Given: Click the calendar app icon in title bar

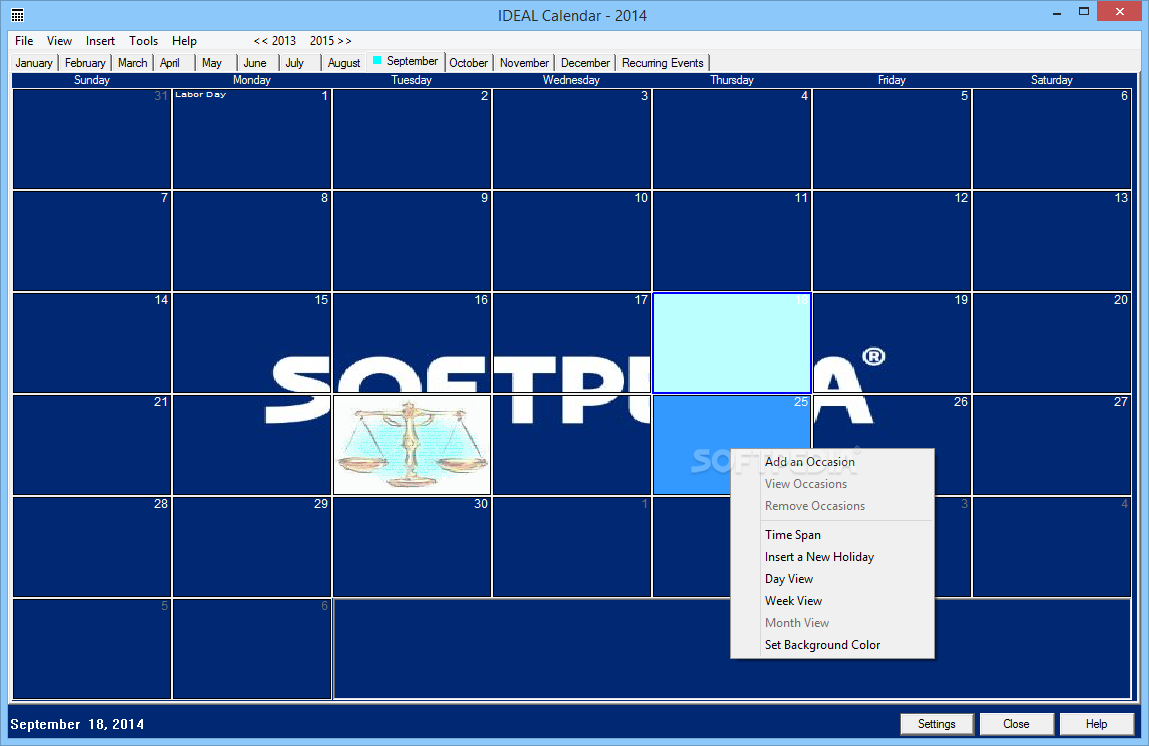Looking at the screenshot, I should tap(18, 15).
